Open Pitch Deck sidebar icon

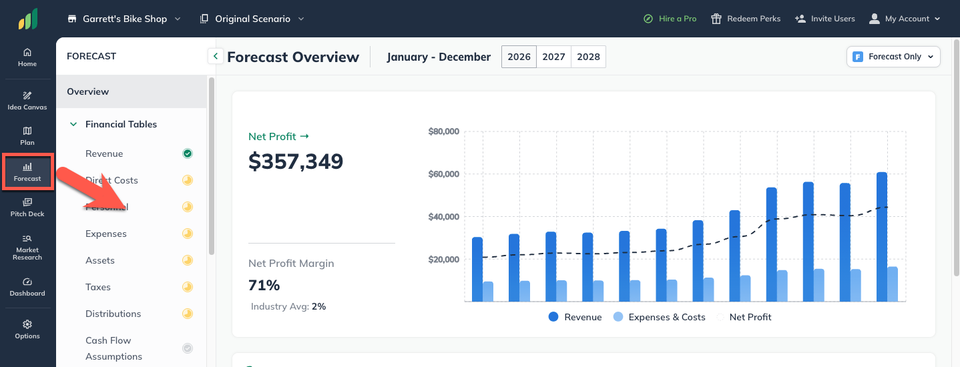27,208
